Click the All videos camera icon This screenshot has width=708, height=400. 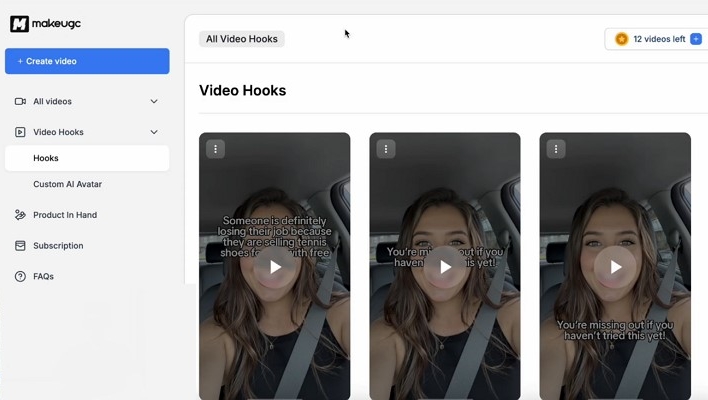20,101
